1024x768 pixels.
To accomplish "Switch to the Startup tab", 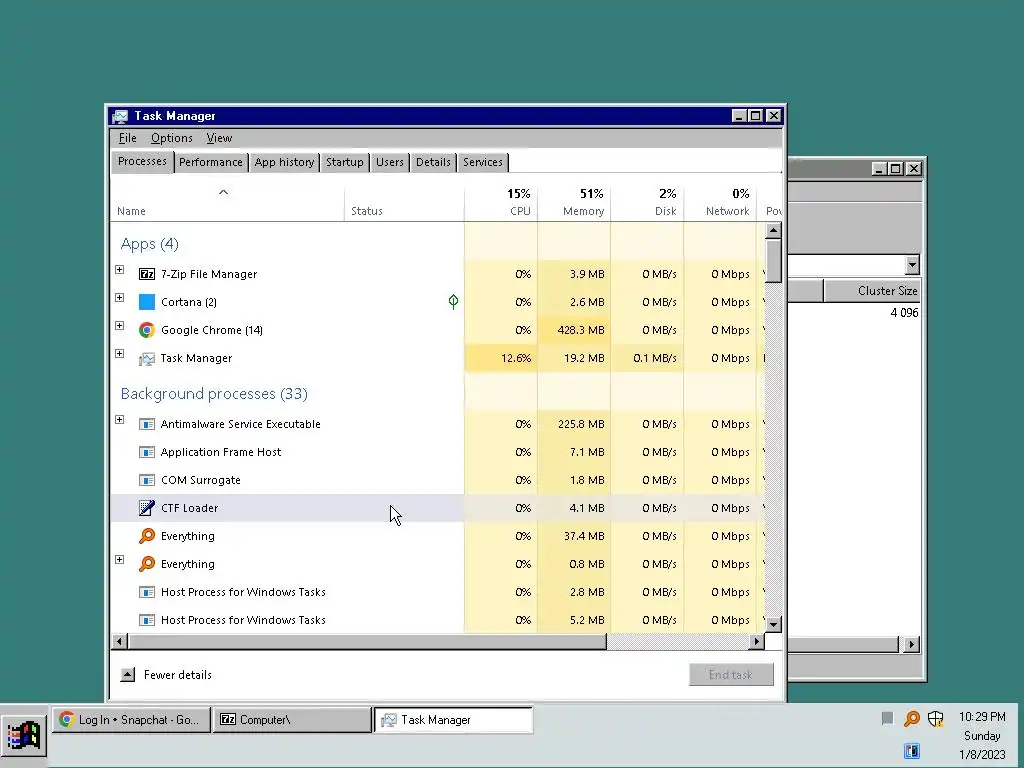I will click(345, 163).
